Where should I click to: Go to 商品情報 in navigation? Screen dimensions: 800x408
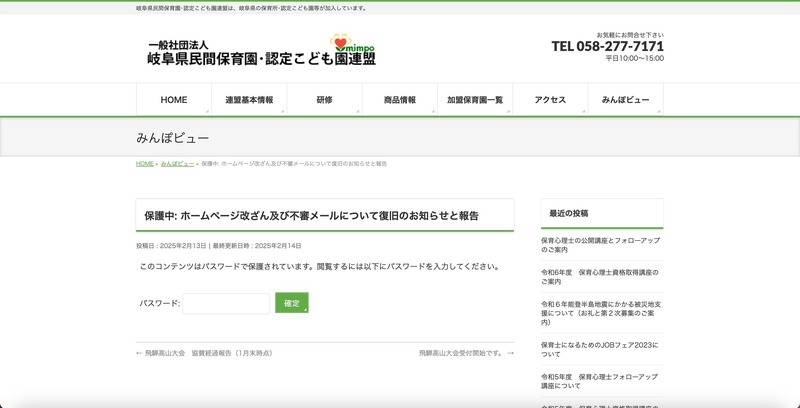click(x=399, y=100)
